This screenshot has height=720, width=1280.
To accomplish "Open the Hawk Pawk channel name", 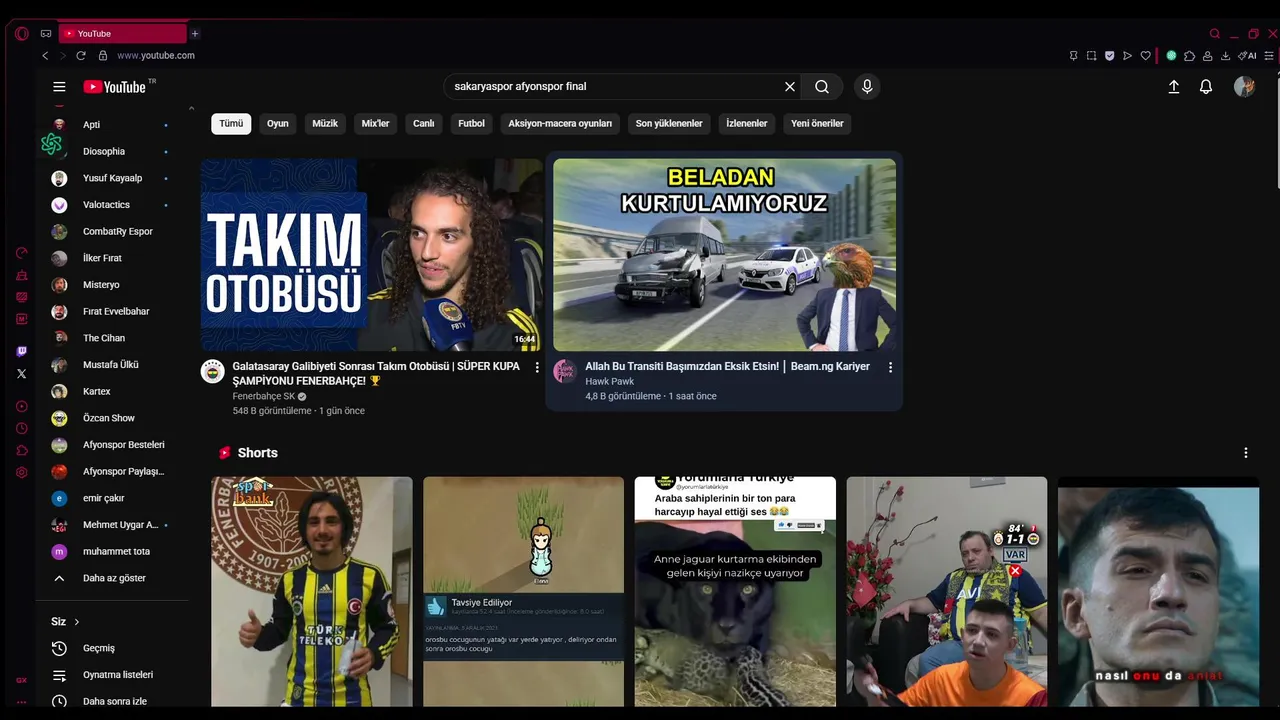I will 610,381.
